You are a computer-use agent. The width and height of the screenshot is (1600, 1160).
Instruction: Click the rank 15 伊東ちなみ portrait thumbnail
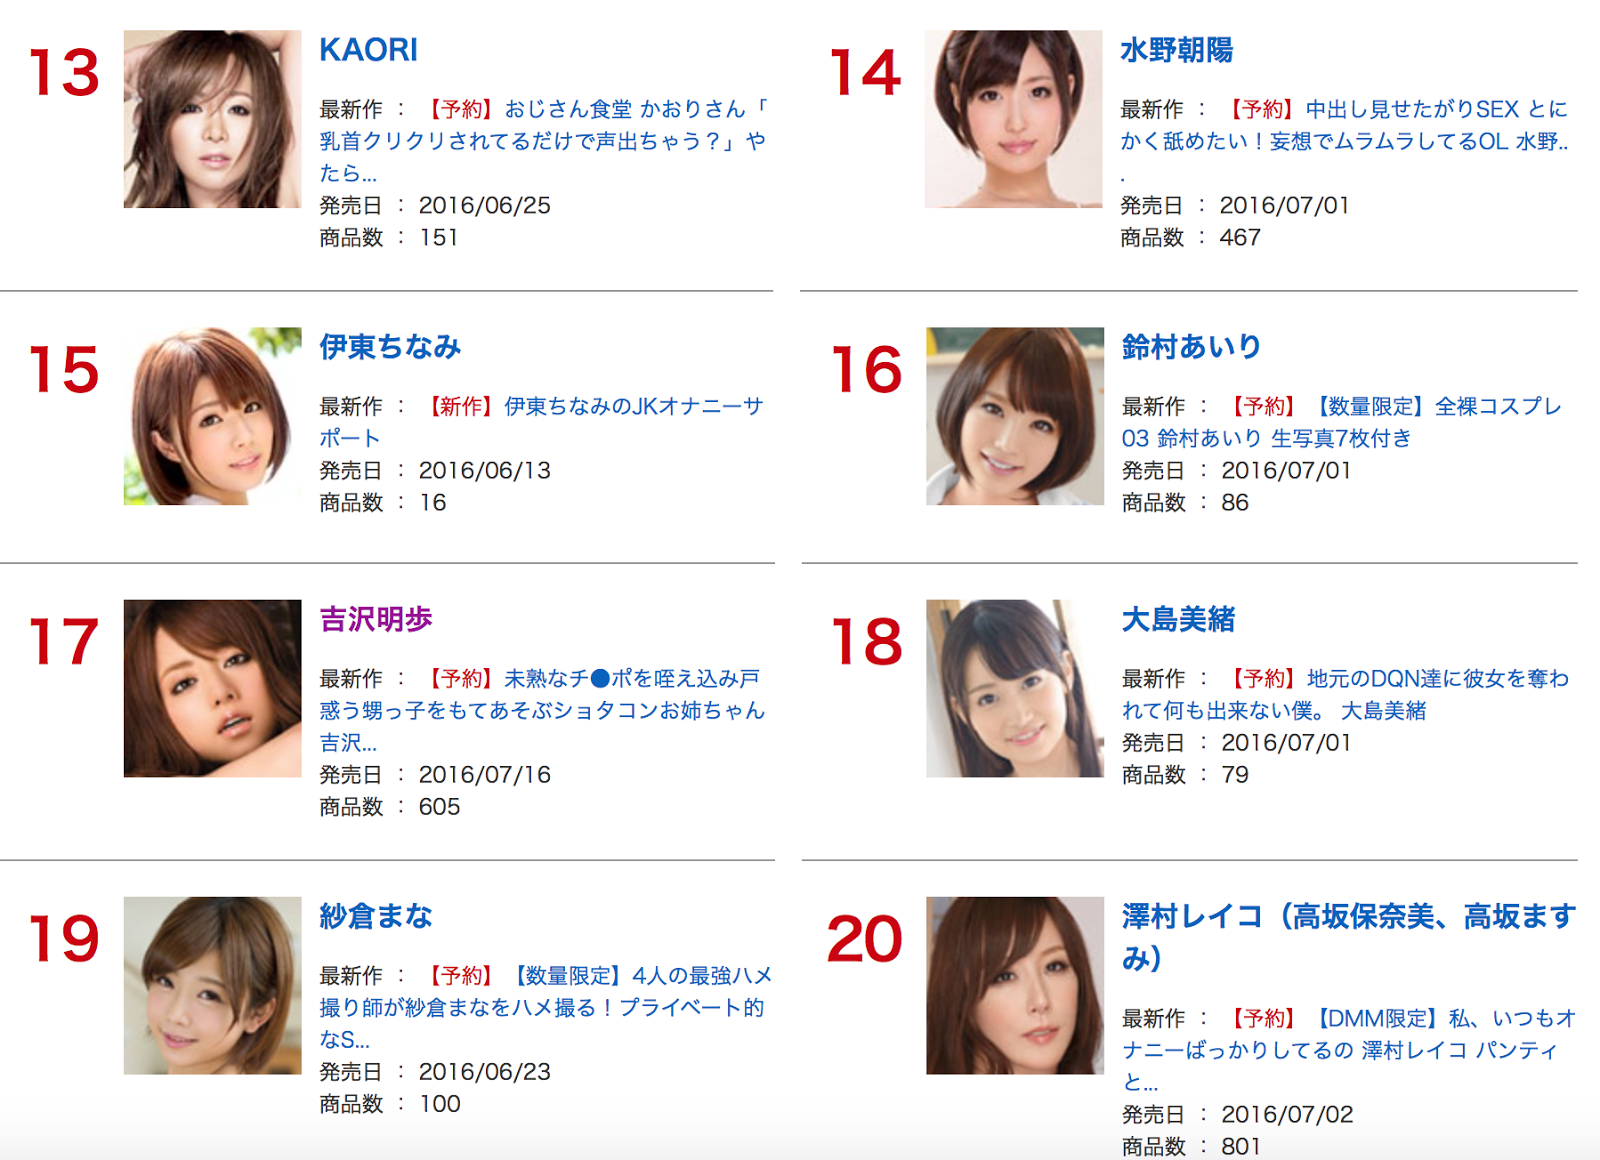pyautogui.click(x=212, y=416)
